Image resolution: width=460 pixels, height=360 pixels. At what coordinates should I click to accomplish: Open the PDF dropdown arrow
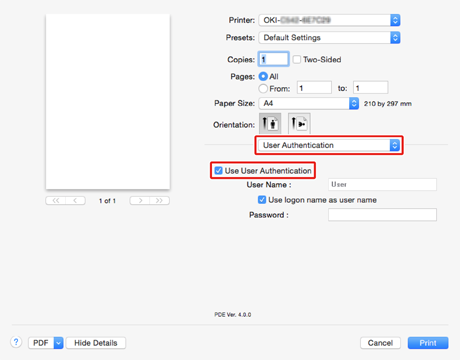point(58,343)
